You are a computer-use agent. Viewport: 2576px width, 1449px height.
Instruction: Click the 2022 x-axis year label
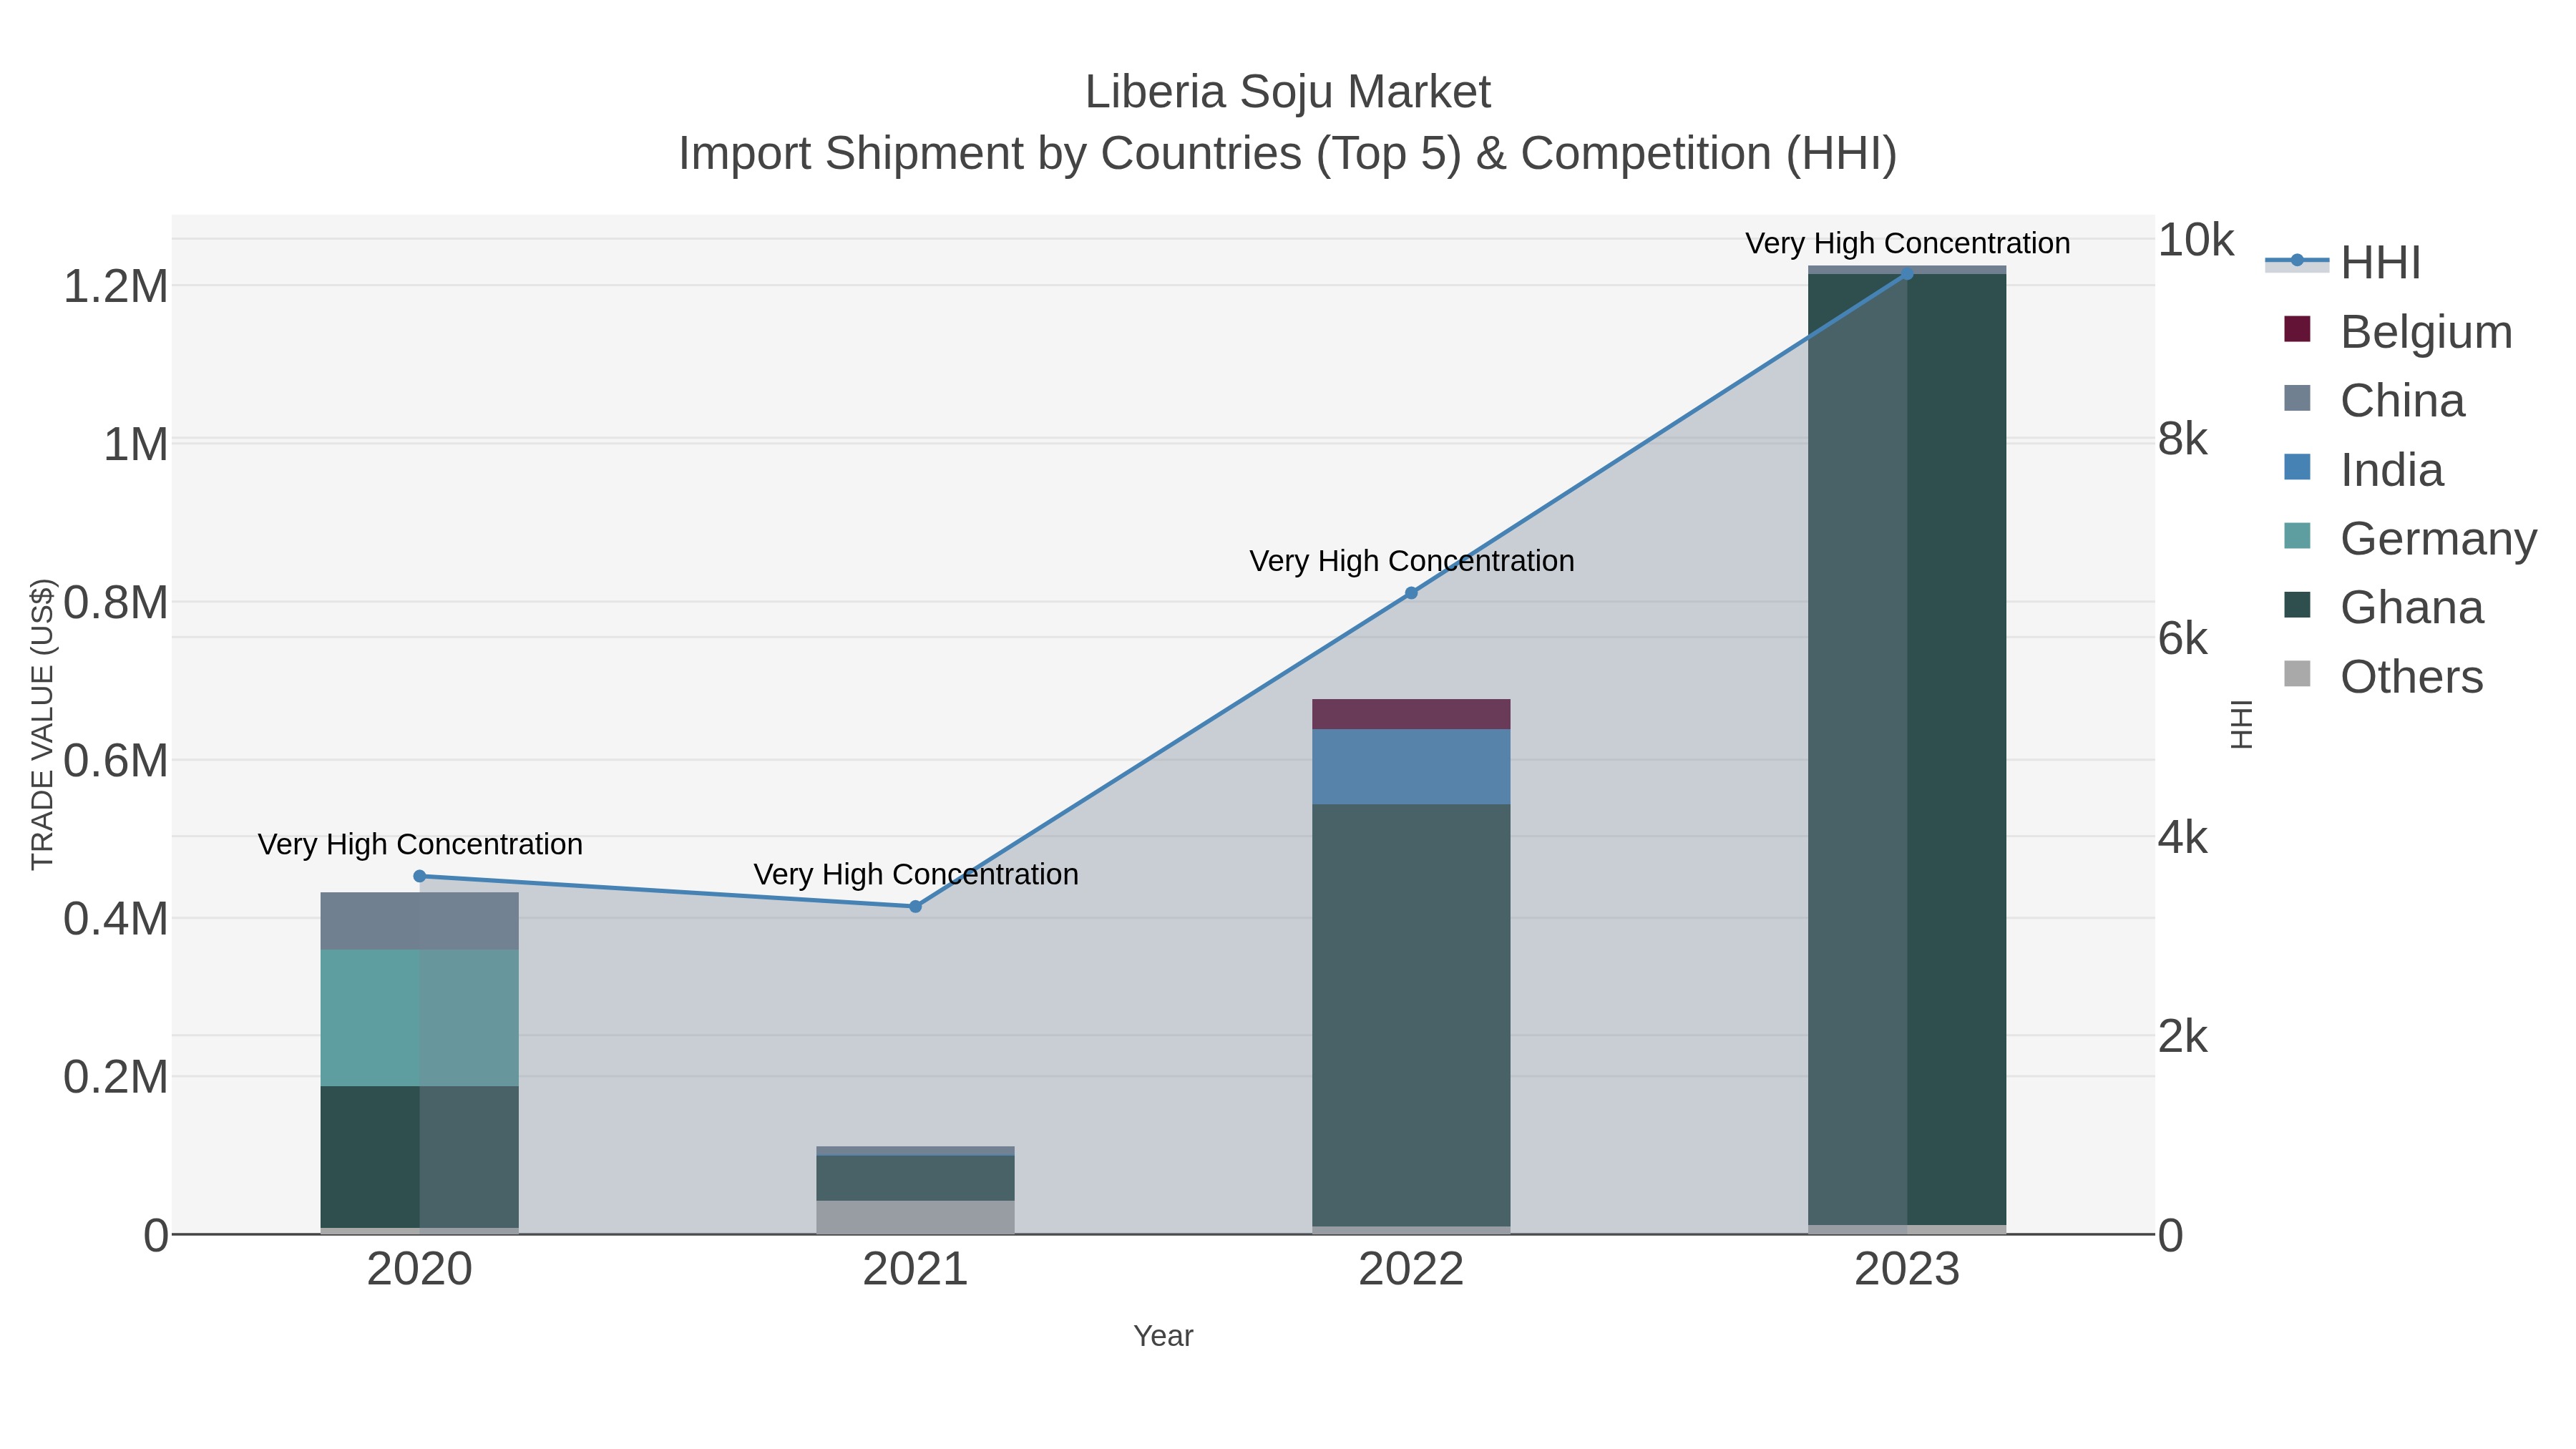1411,1270
